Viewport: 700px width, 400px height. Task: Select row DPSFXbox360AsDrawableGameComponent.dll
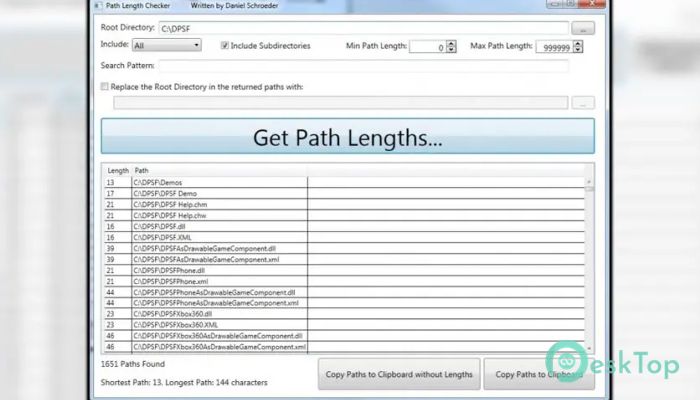click(344, 336)
